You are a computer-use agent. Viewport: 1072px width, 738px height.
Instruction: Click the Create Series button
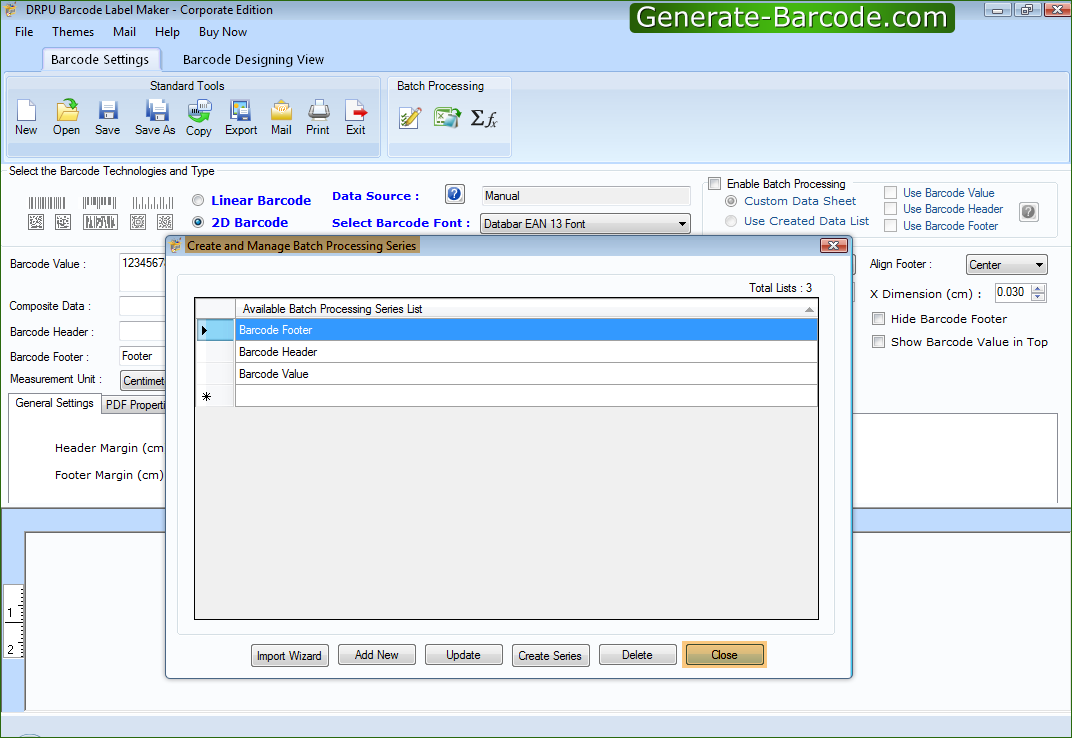click(x=550, y=655)
